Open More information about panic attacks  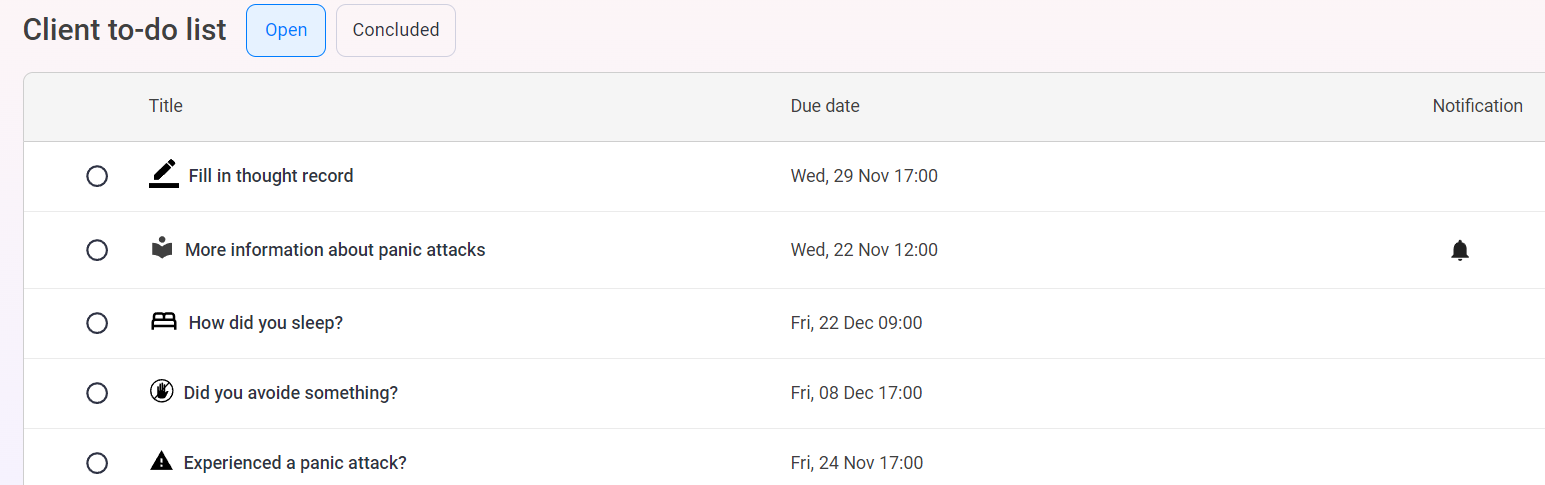pyautogui.click(x=335, y=250)
